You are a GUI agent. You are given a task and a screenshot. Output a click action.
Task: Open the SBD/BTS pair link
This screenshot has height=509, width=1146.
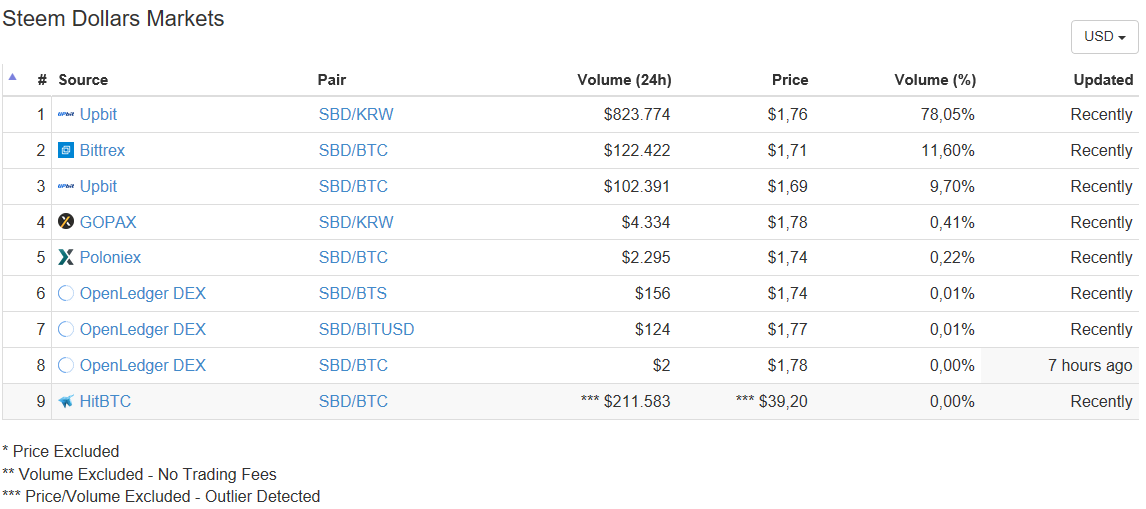[x=353, y=294]
